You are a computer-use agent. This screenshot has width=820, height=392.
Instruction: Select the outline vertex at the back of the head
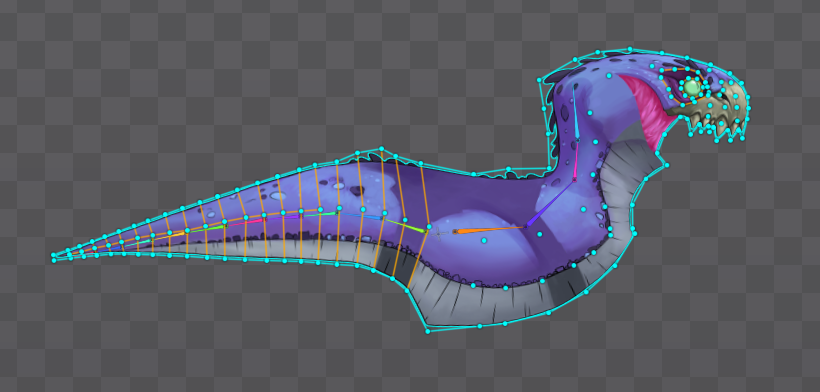539,80
